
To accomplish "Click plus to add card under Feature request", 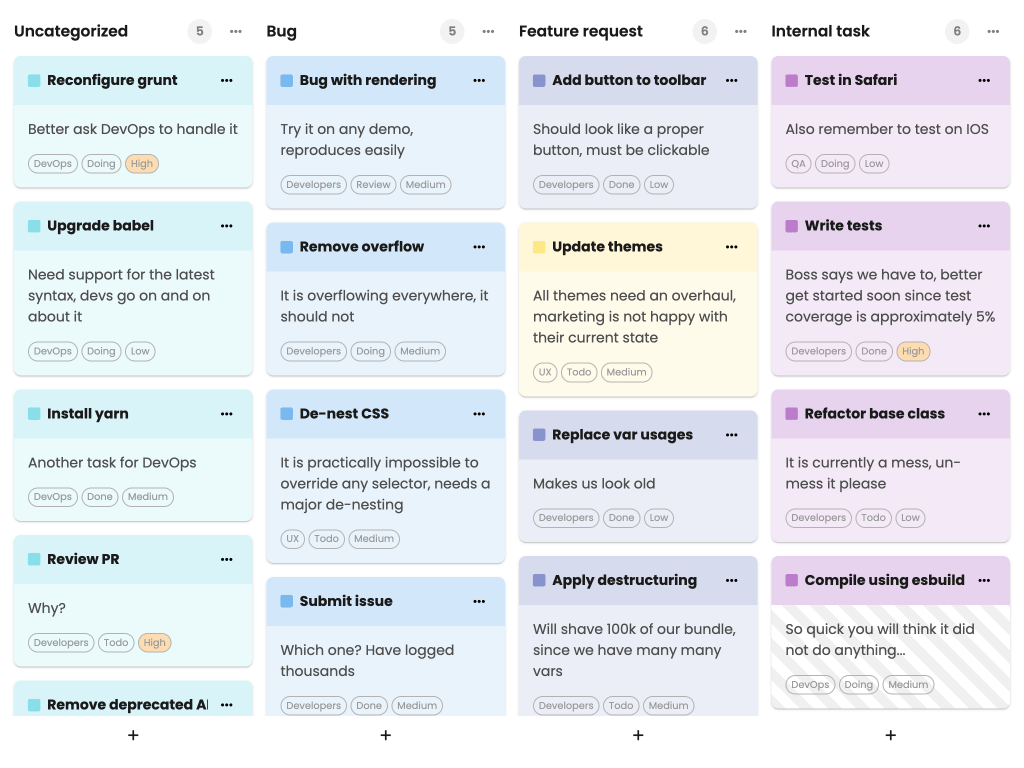I will 638,734.
